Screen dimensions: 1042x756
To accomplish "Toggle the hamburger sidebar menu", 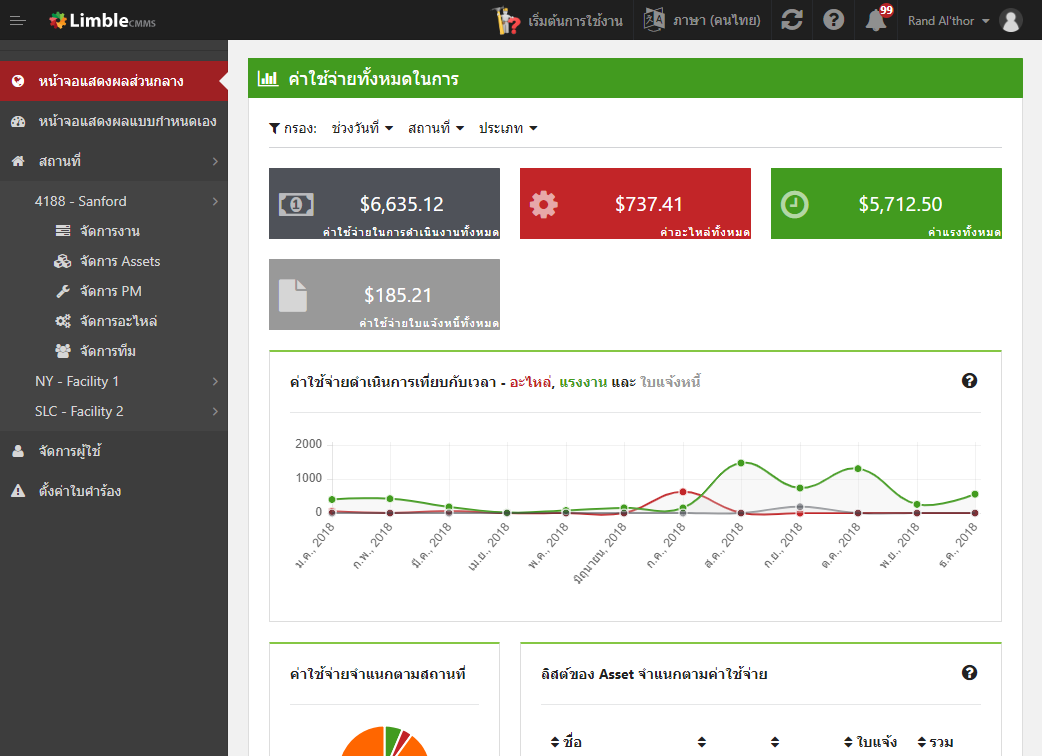I will click(x=18, y=21).
